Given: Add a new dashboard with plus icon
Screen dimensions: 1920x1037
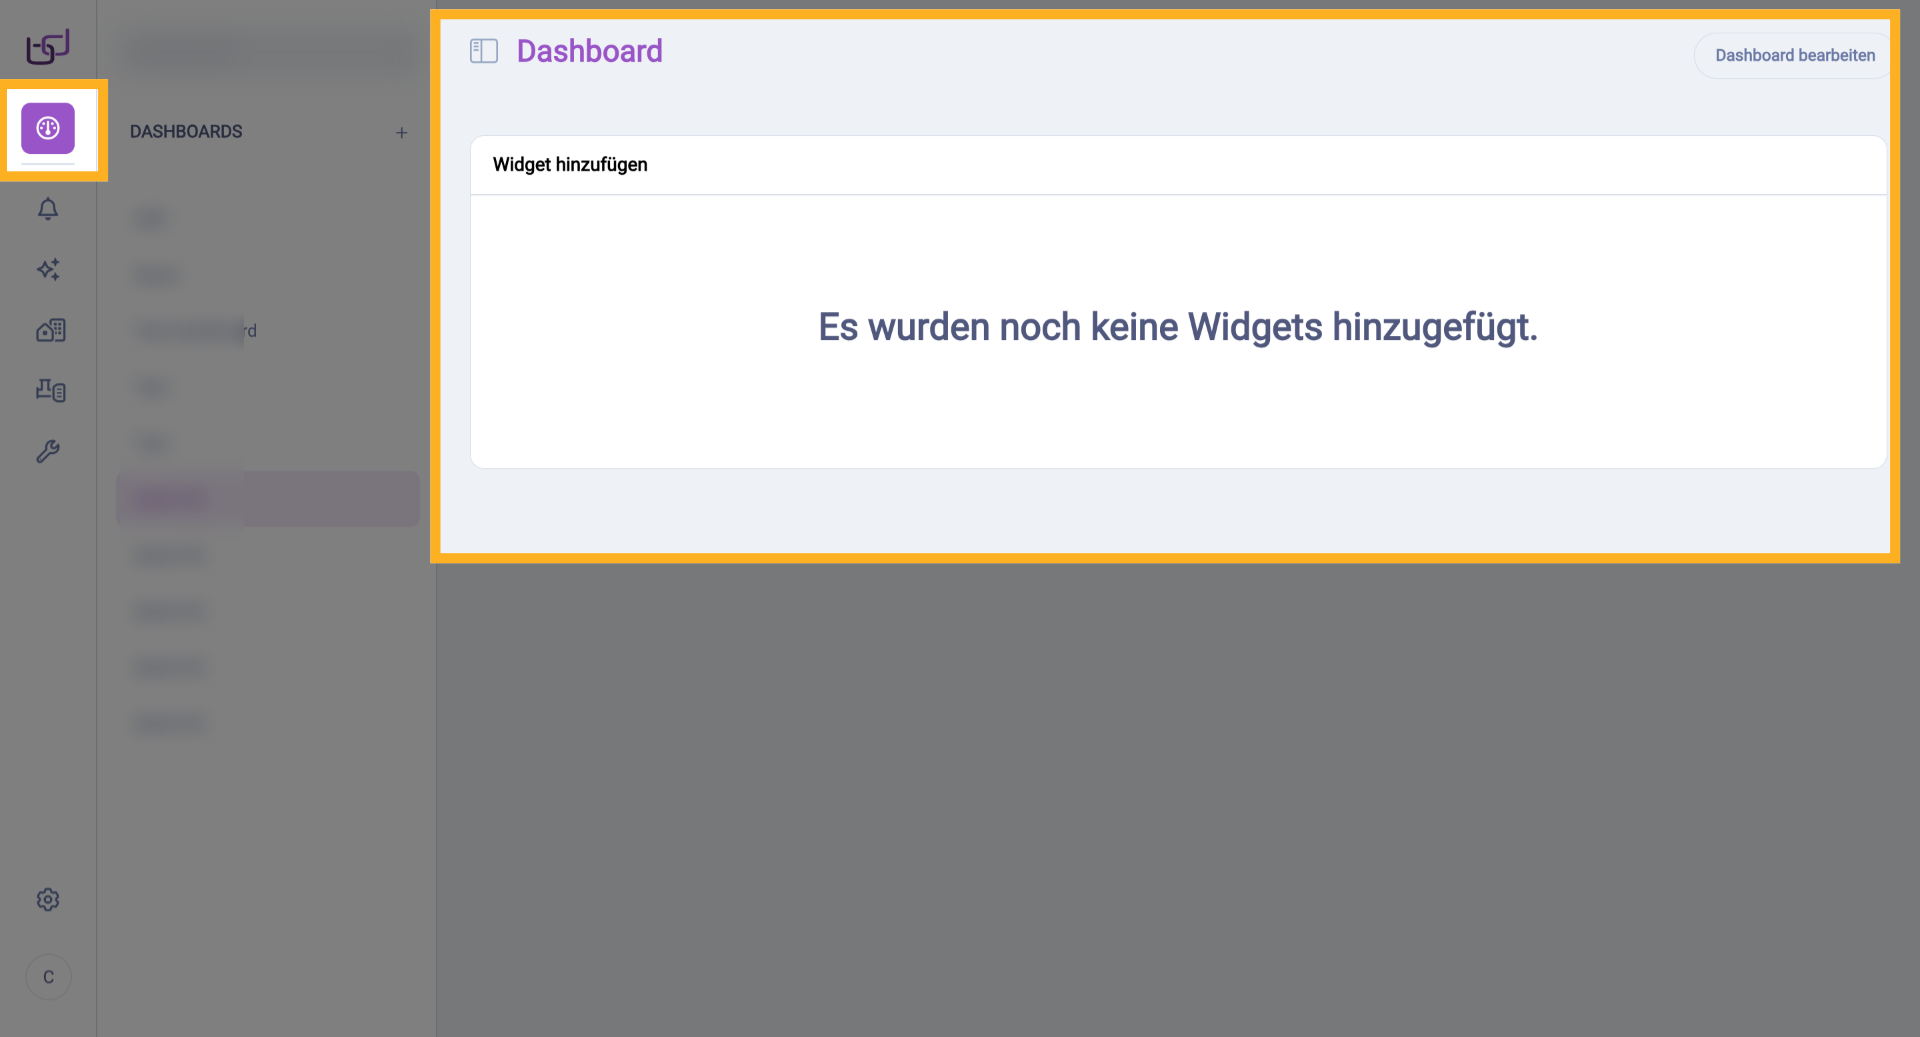Looking at the screenshot, I should (x=401, y=132).
